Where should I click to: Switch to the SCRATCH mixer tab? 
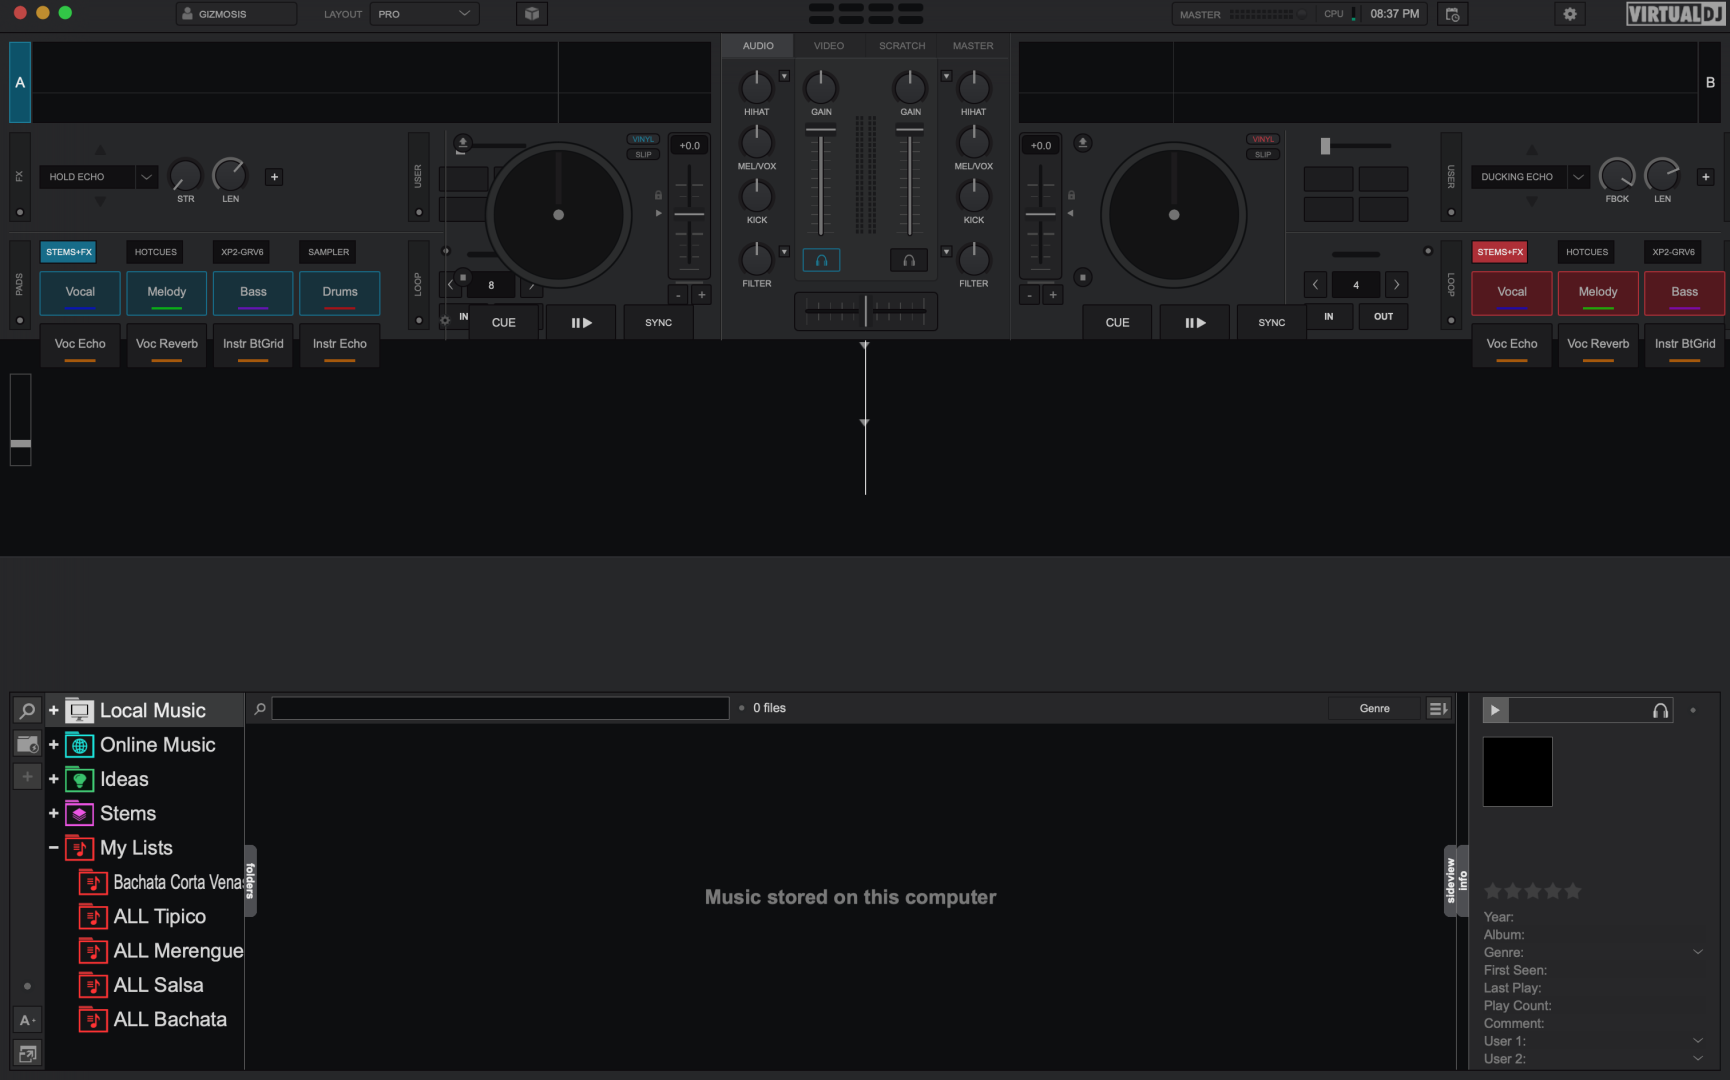902,46
